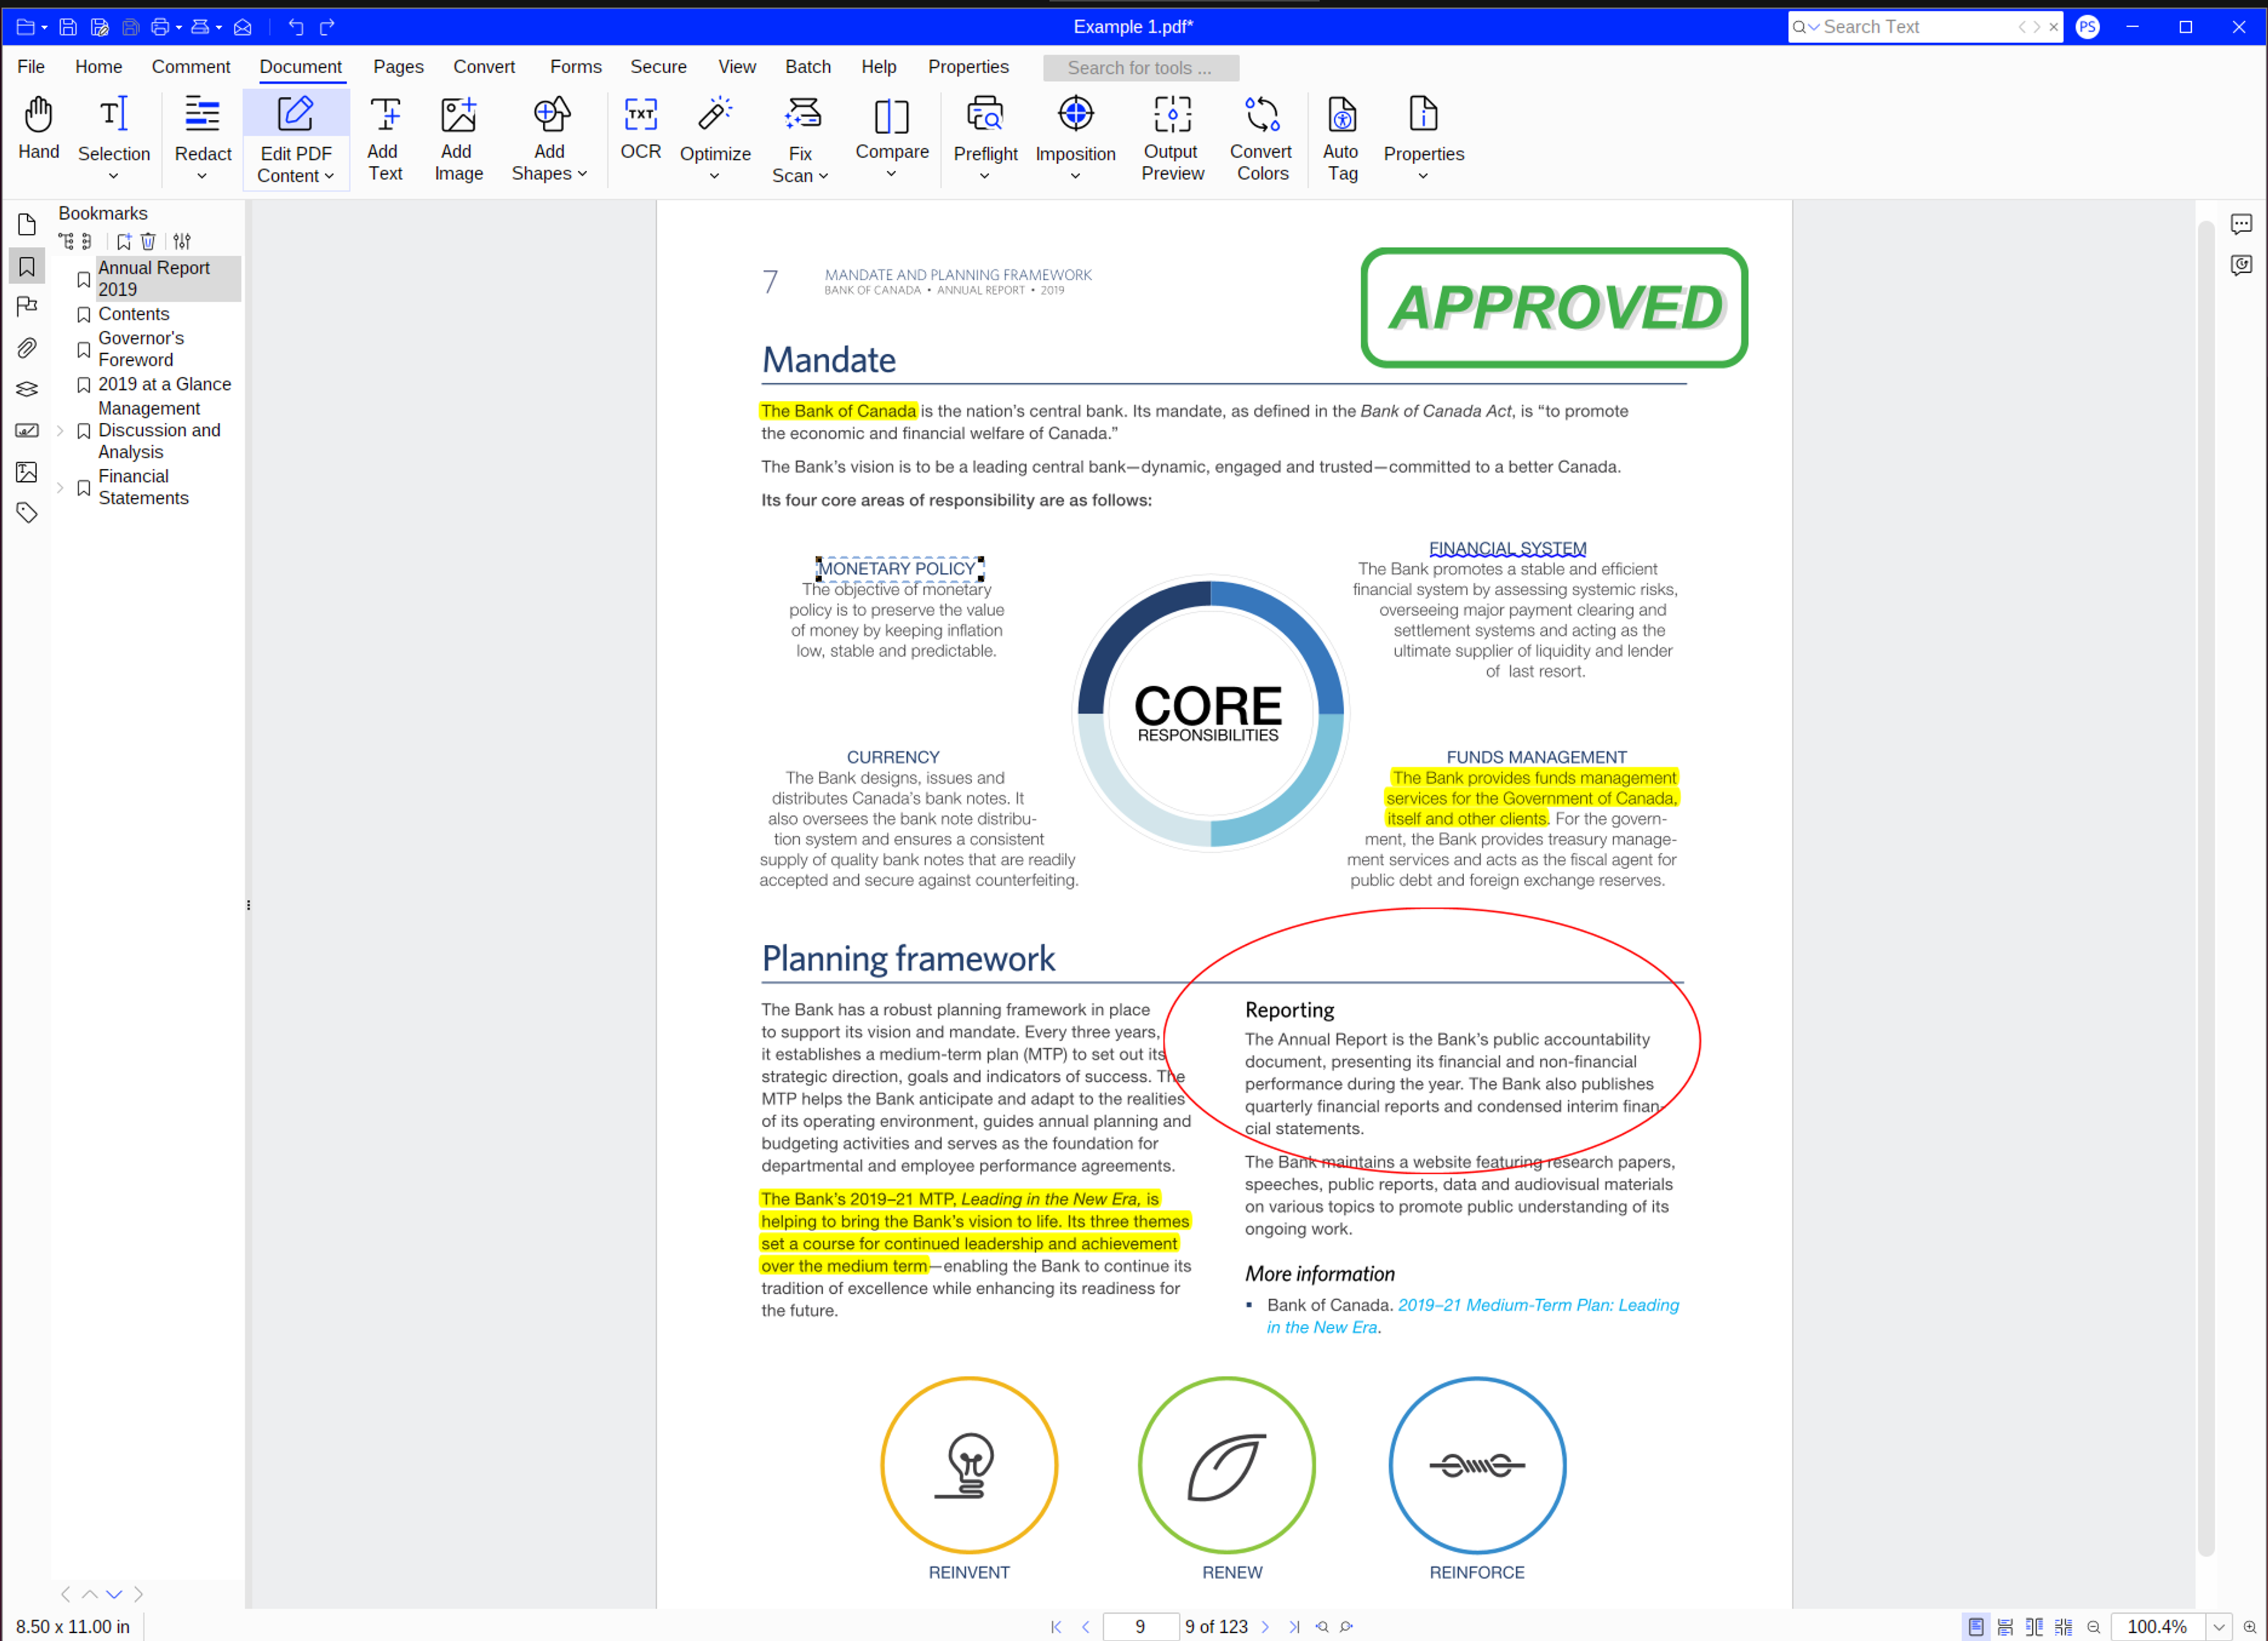Viewport: 2268px width, 1641px height.
Task: Click the zoom in magnifier button
Action: coord(2250,1626)
